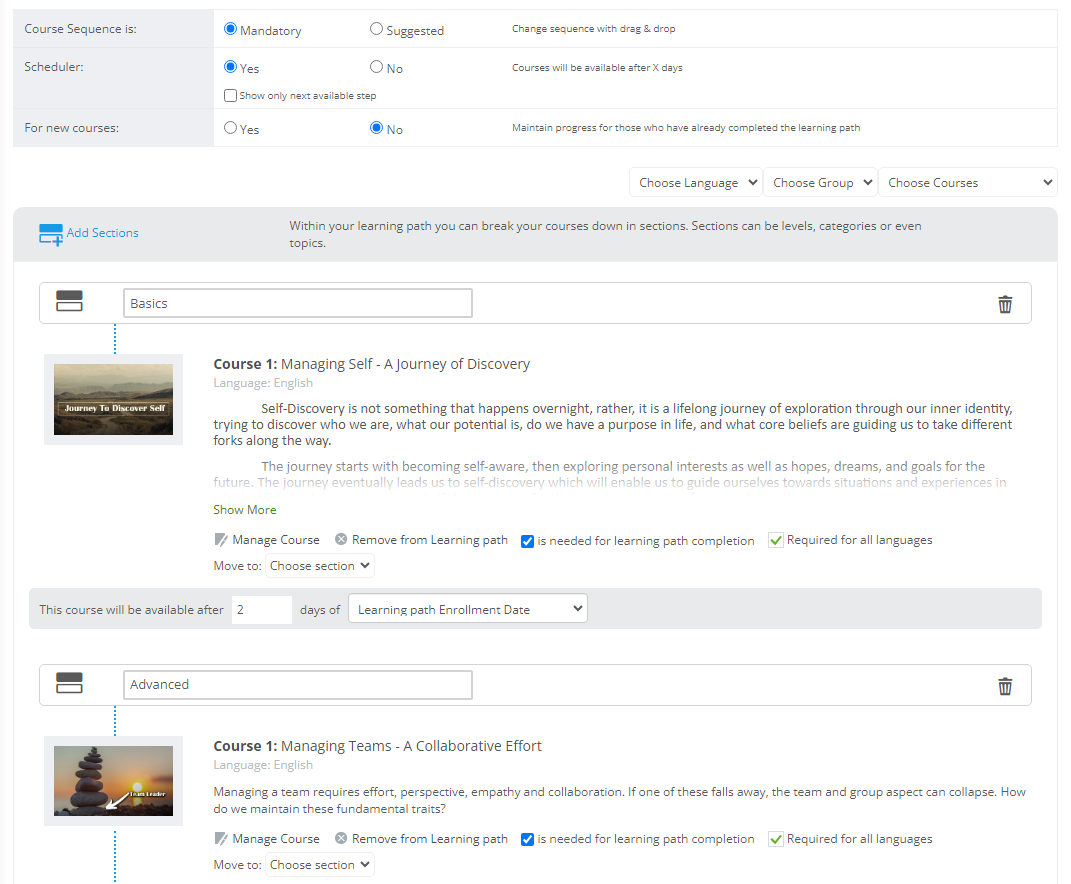Delete the Basics section using its trash icon

click(x=1005, y=303)
